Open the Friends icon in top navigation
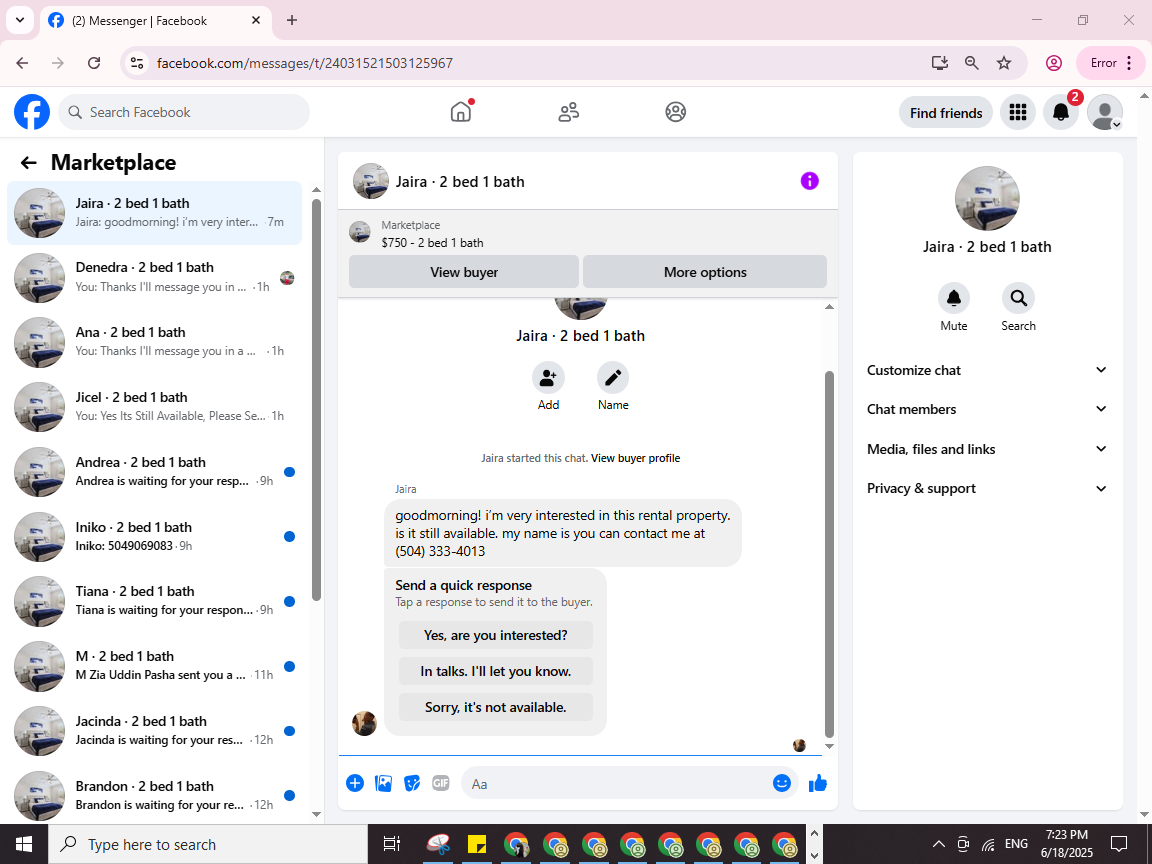 (569, 112)
